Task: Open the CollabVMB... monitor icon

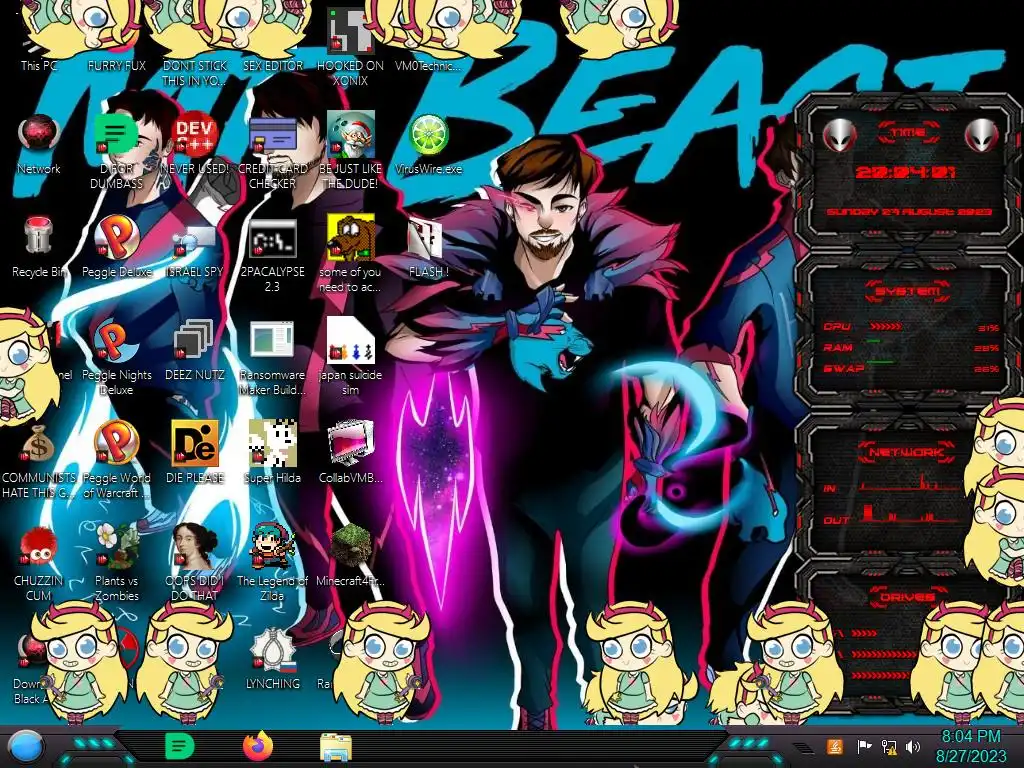Action: (350, 443)
